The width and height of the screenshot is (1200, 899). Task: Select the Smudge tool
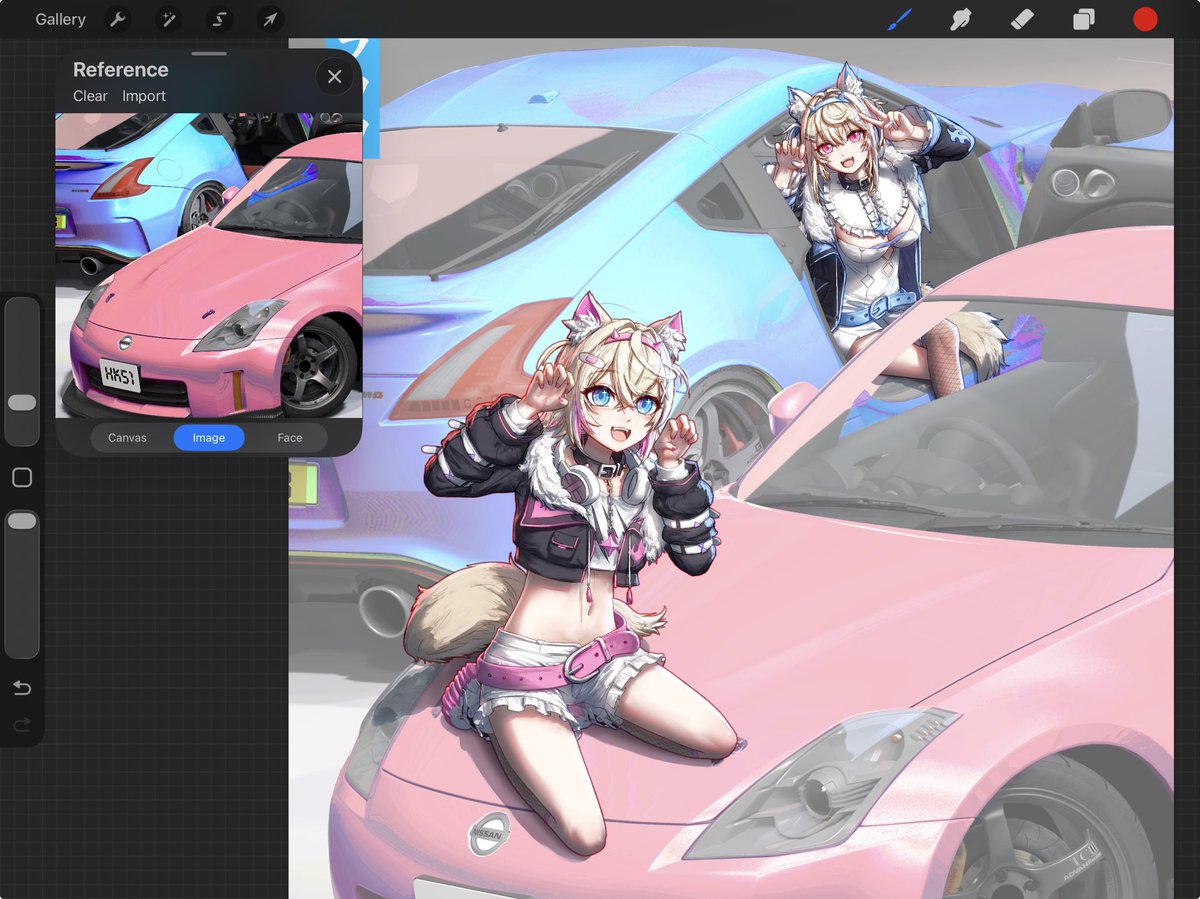[961, 19]
